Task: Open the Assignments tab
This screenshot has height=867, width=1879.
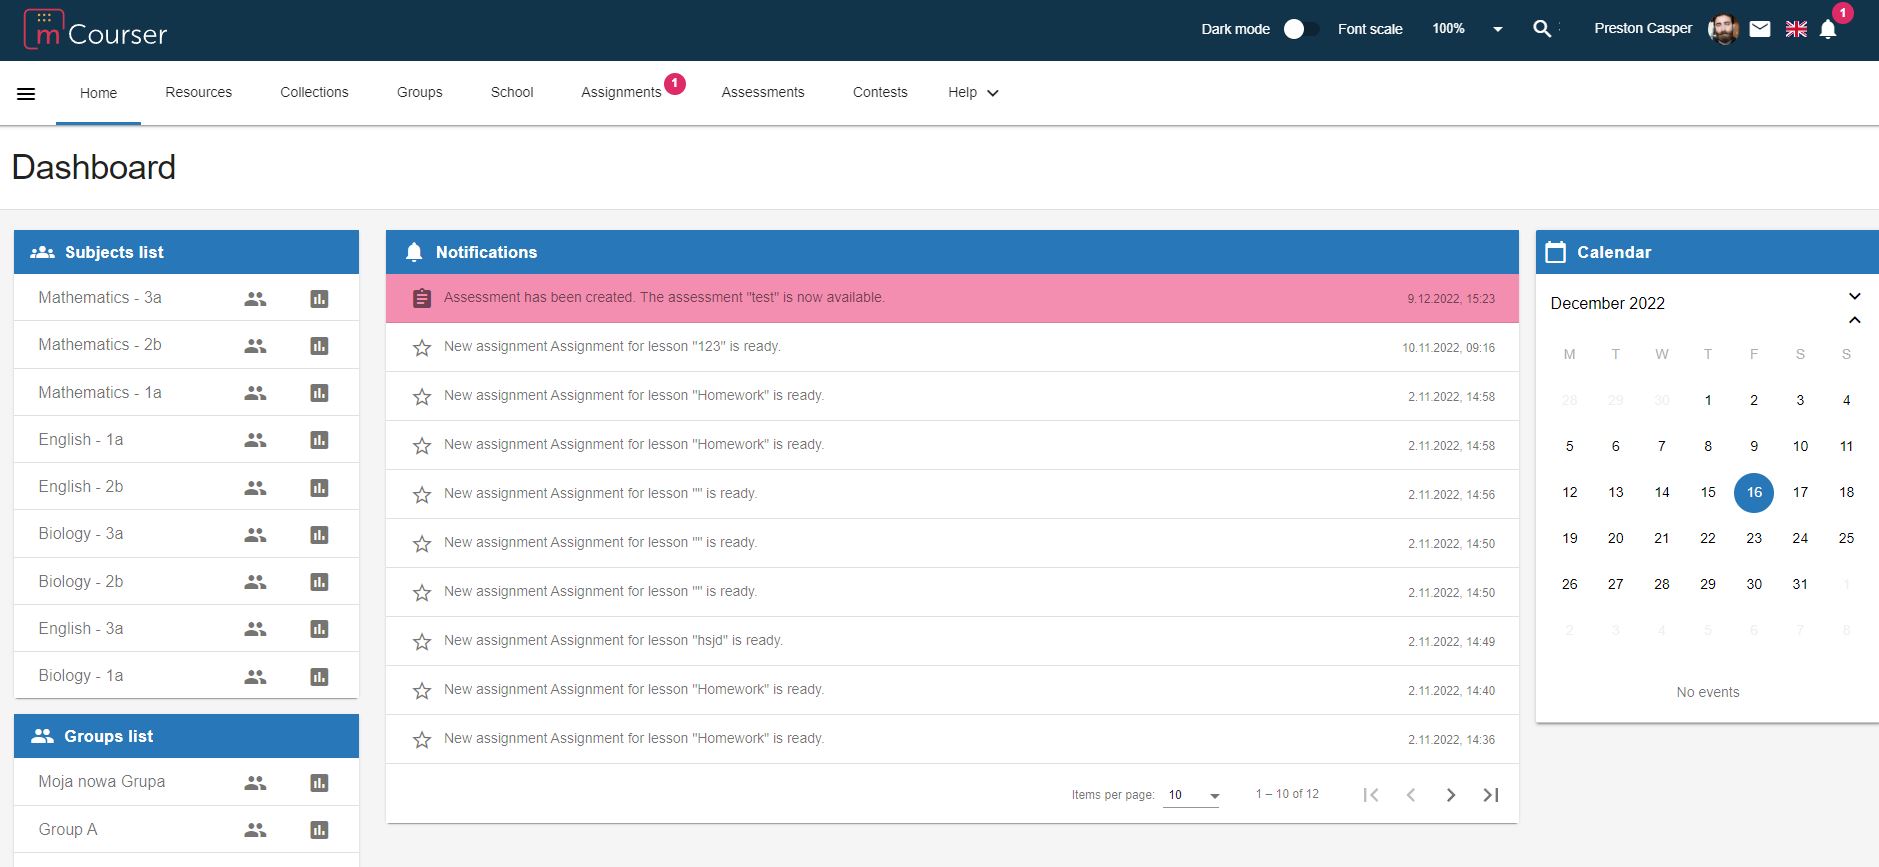Action: 621,92
